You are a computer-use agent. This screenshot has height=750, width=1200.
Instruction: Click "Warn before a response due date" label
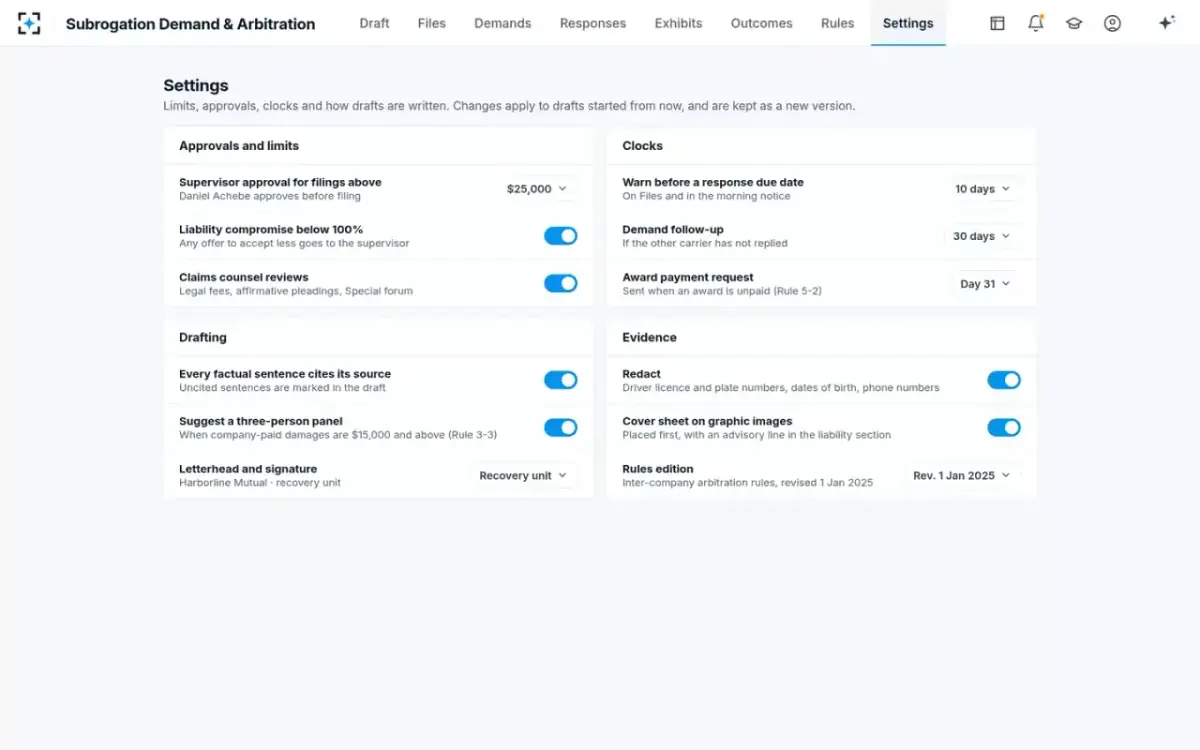[x=713, y=182]
